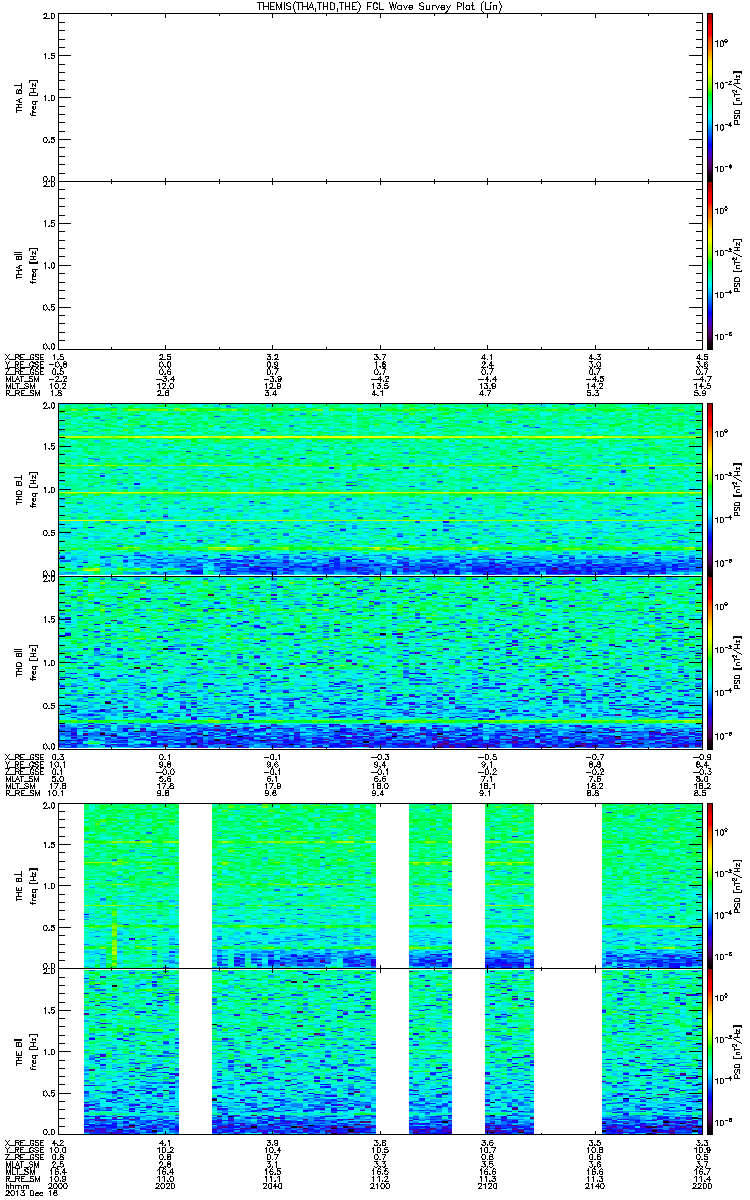750x1200 pixels.
Task: Click the THE BL panel color bar
Action: [710, 884]
